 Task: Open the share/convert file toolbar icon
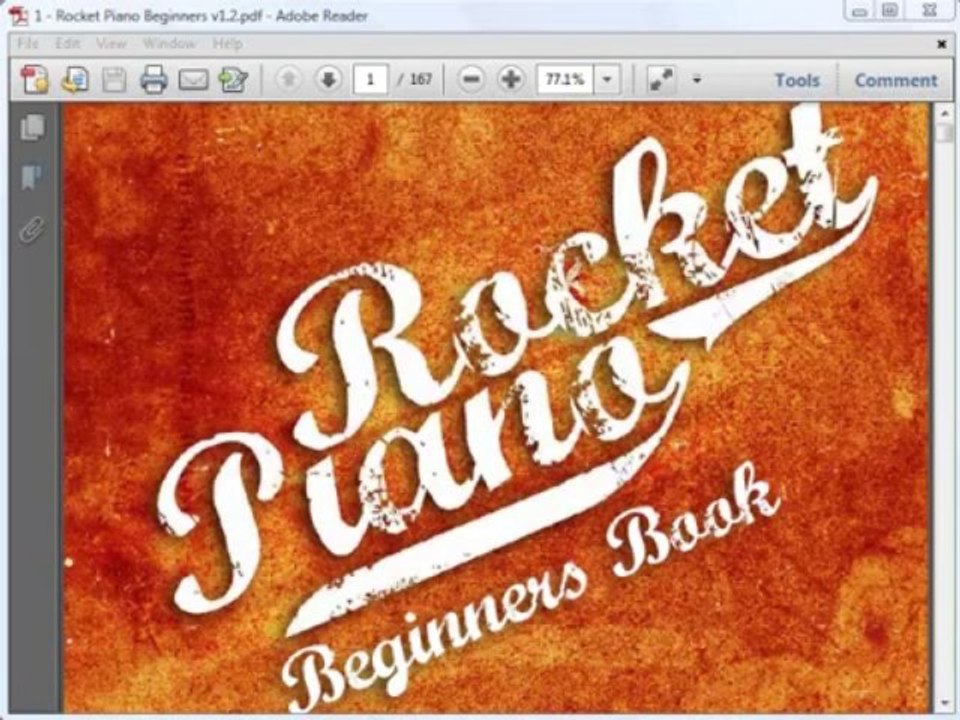coord(75,80)
